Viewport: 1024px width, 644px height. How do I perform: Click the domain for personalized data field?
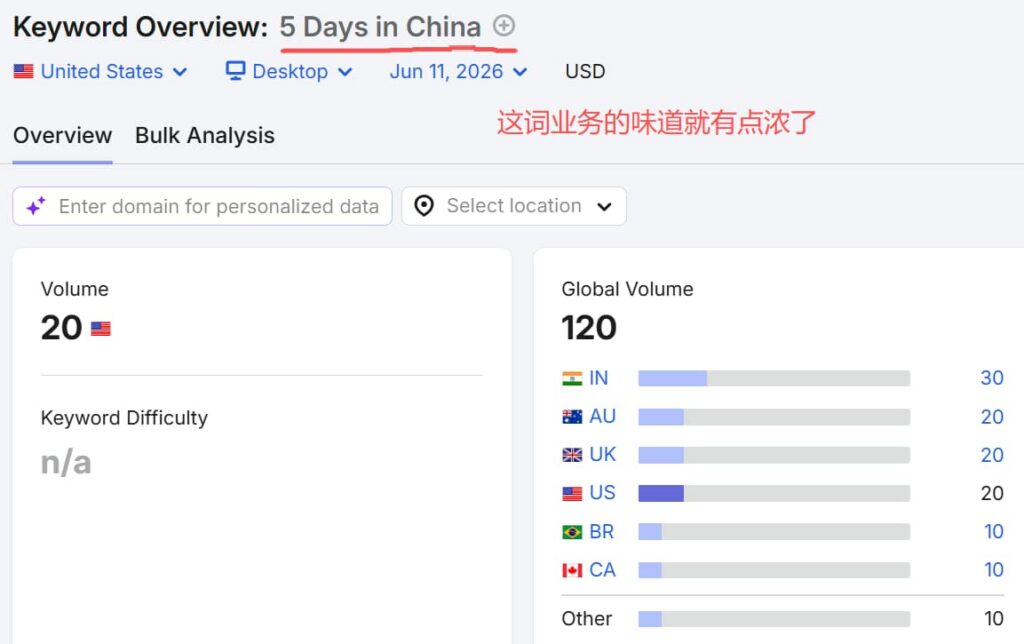coord(202,206)
